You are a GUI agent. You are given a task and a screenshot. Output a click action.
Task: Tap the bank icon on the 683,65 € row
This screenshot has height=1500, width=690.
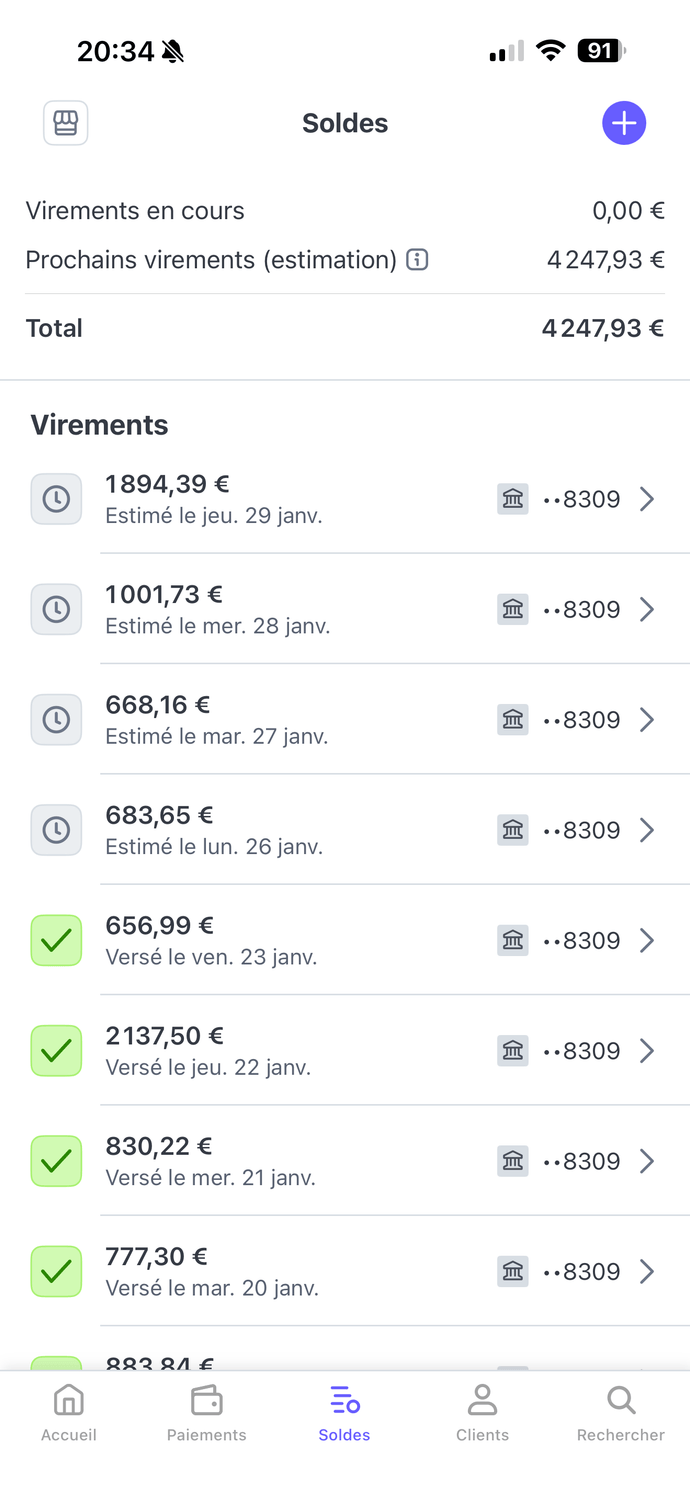[x=513, y=830]
